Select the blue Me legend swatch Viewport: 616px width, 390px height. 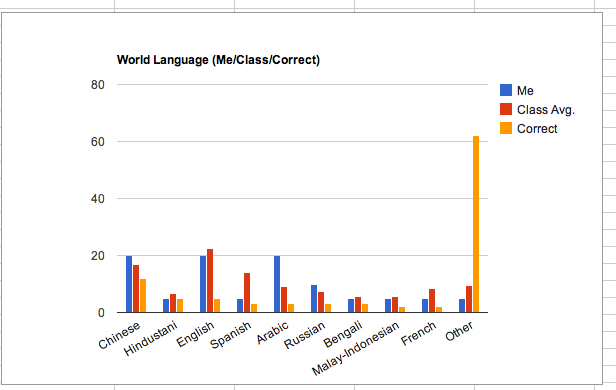pos(506,90)
